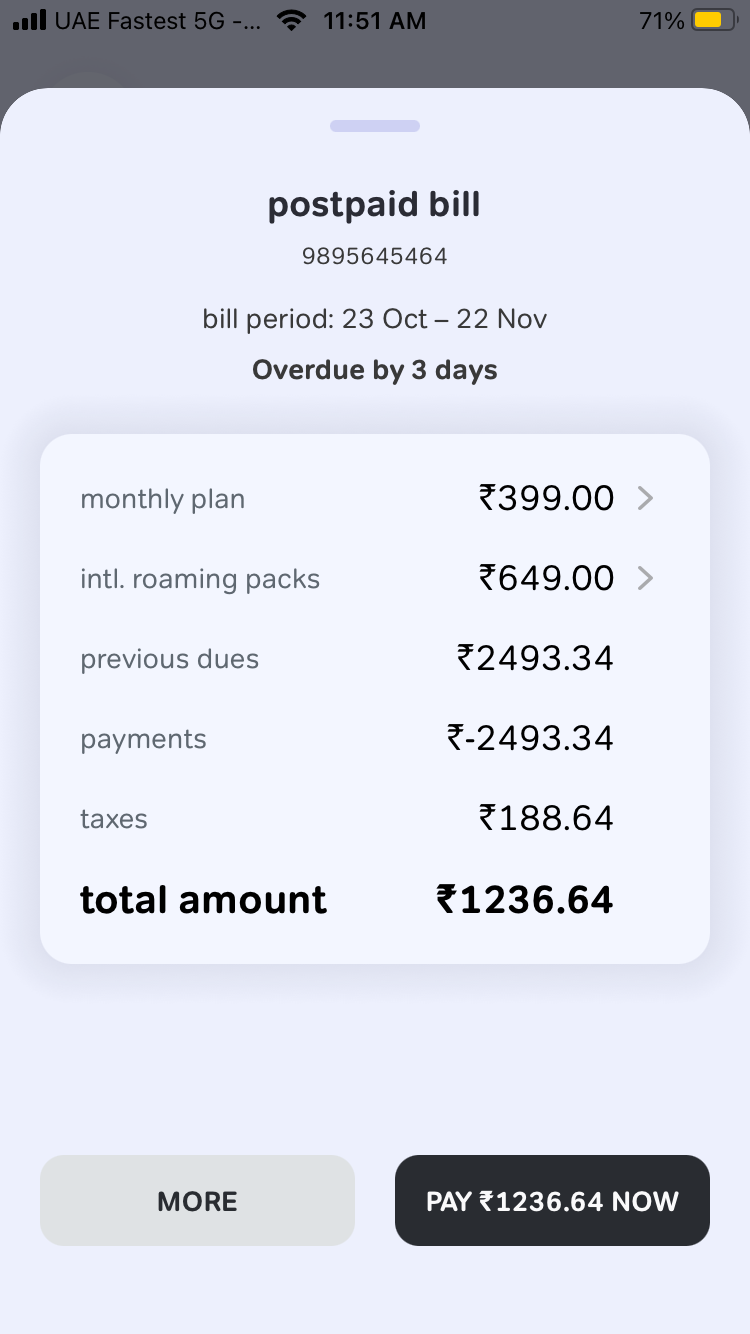Screen dimensions: 750x1334
Task: Tap the sheet drag handle bar
Action: 375,126
